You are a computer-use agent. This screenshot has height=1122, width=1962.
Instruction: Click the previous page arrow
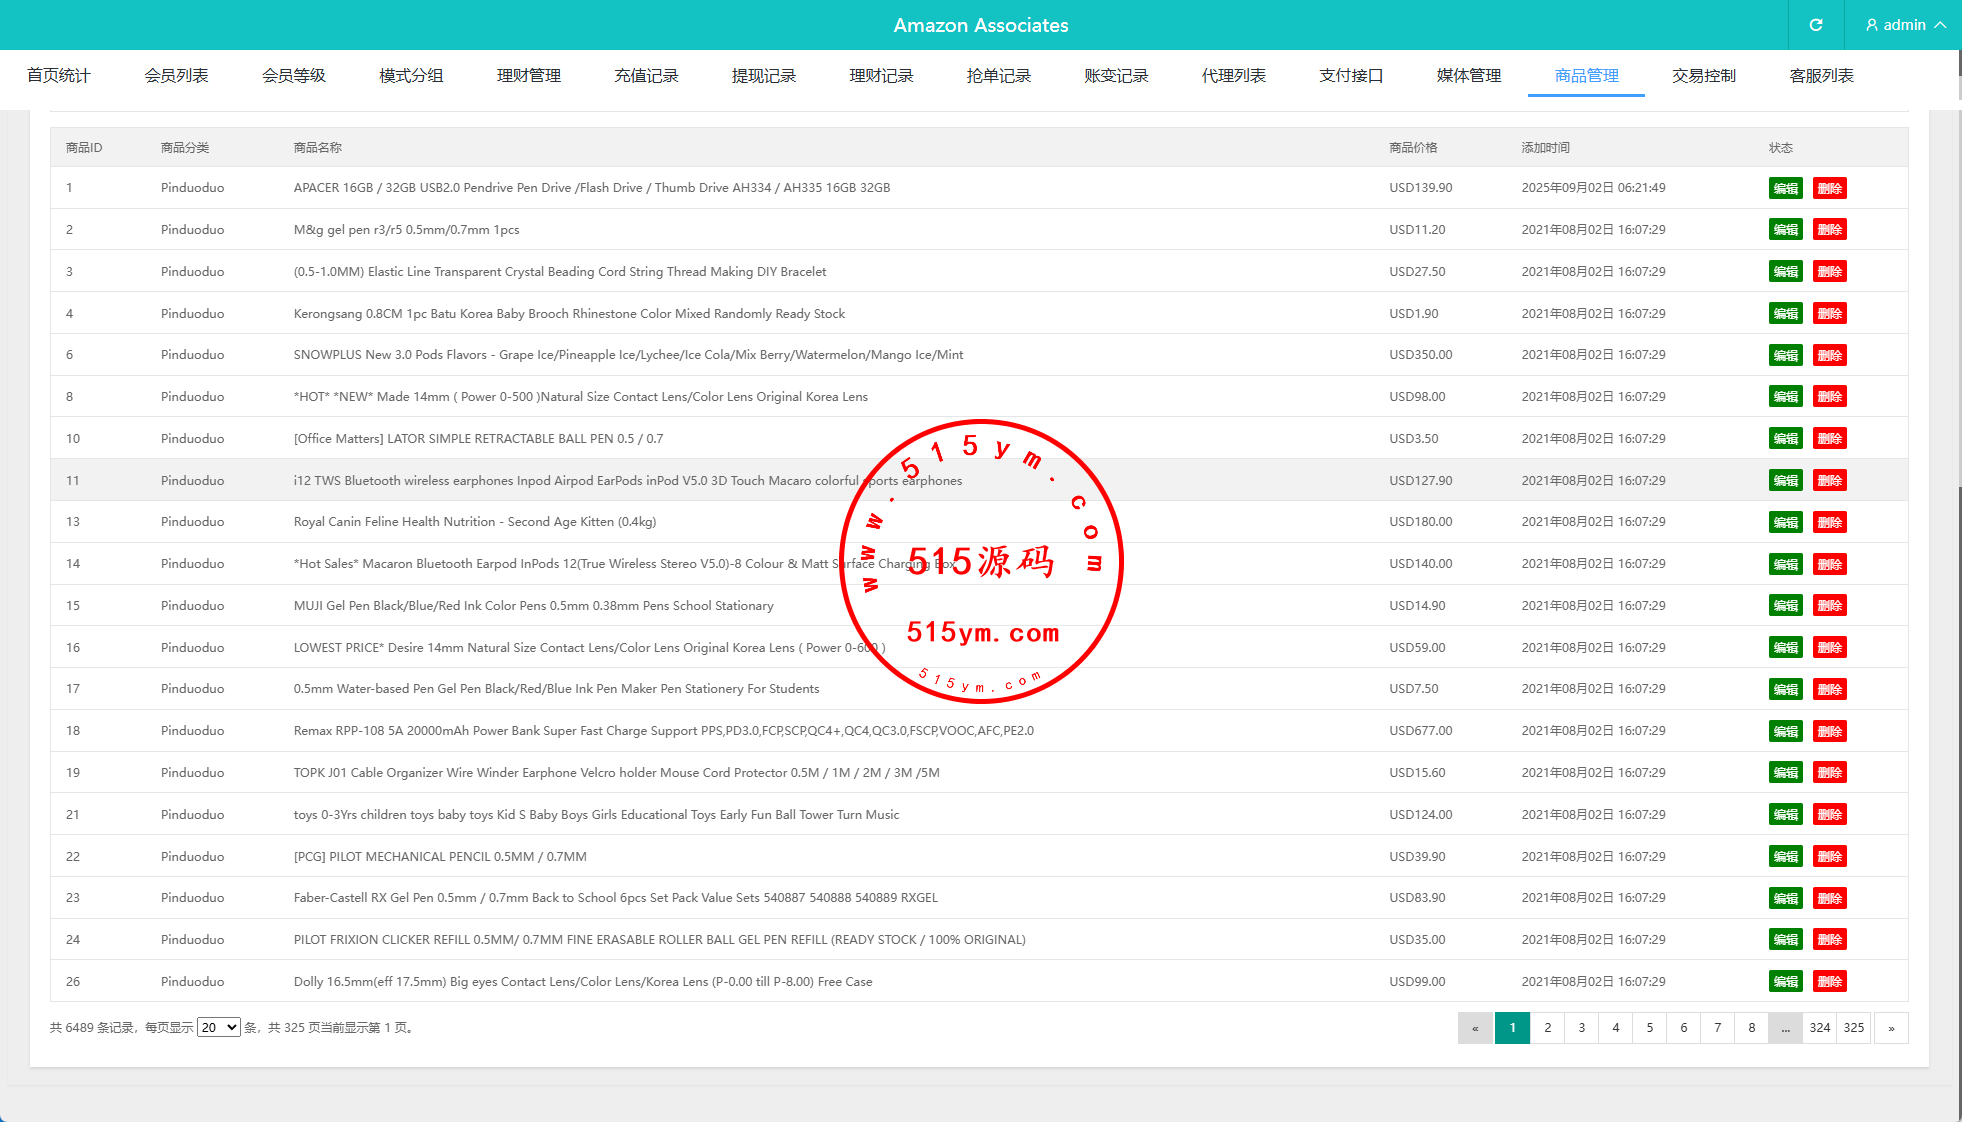[x=1475, y=1028]
